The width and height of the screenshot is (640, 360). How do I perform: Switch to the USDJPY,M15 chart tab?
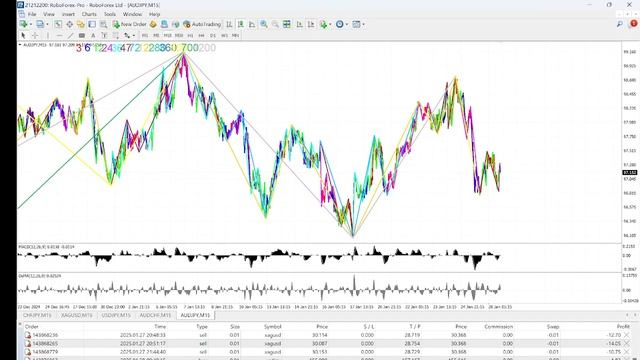[116, 315]
